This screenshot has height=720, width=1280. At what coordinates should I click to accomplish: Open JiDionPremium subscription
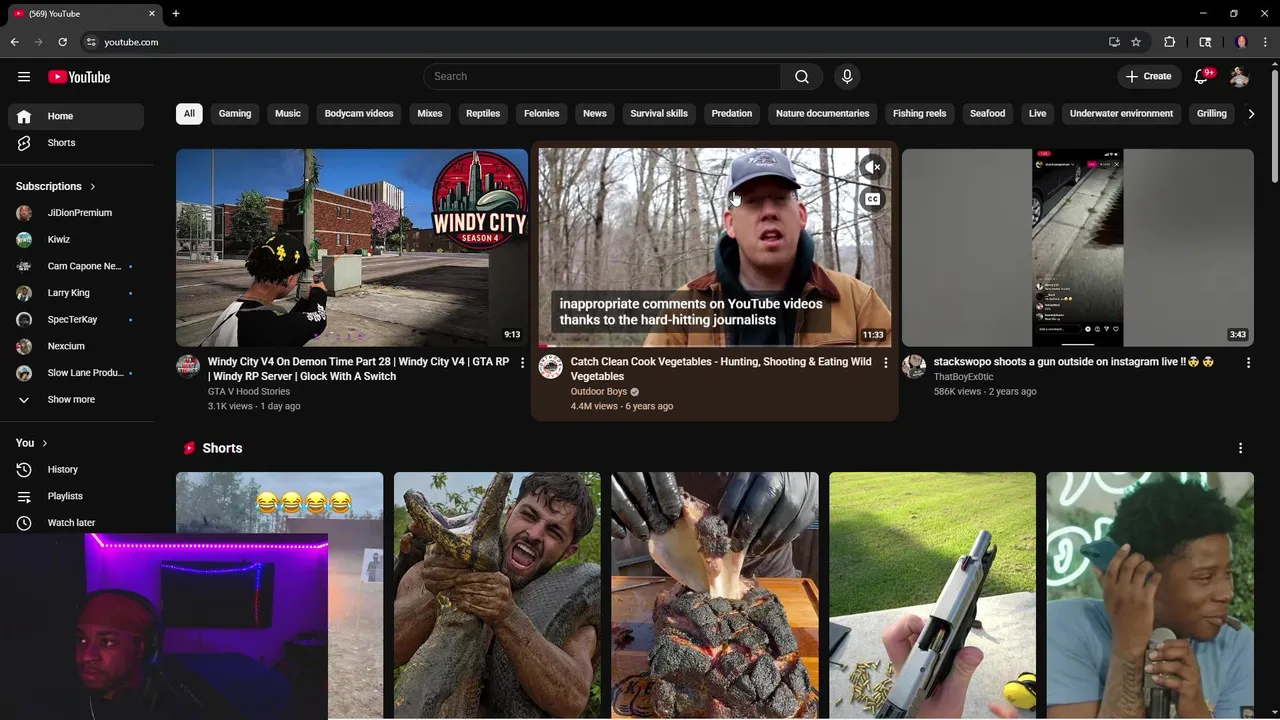pyautogui.click(x=76, y=213)
